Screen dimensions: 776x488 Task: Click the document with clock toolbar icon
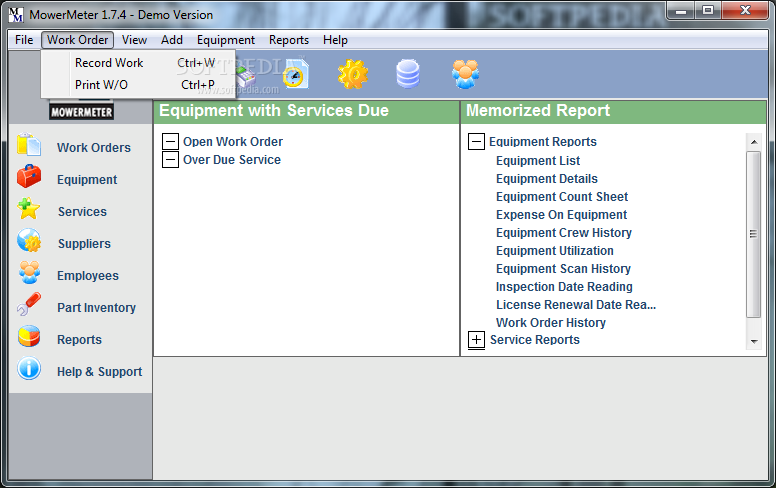[x=295, y=74]
